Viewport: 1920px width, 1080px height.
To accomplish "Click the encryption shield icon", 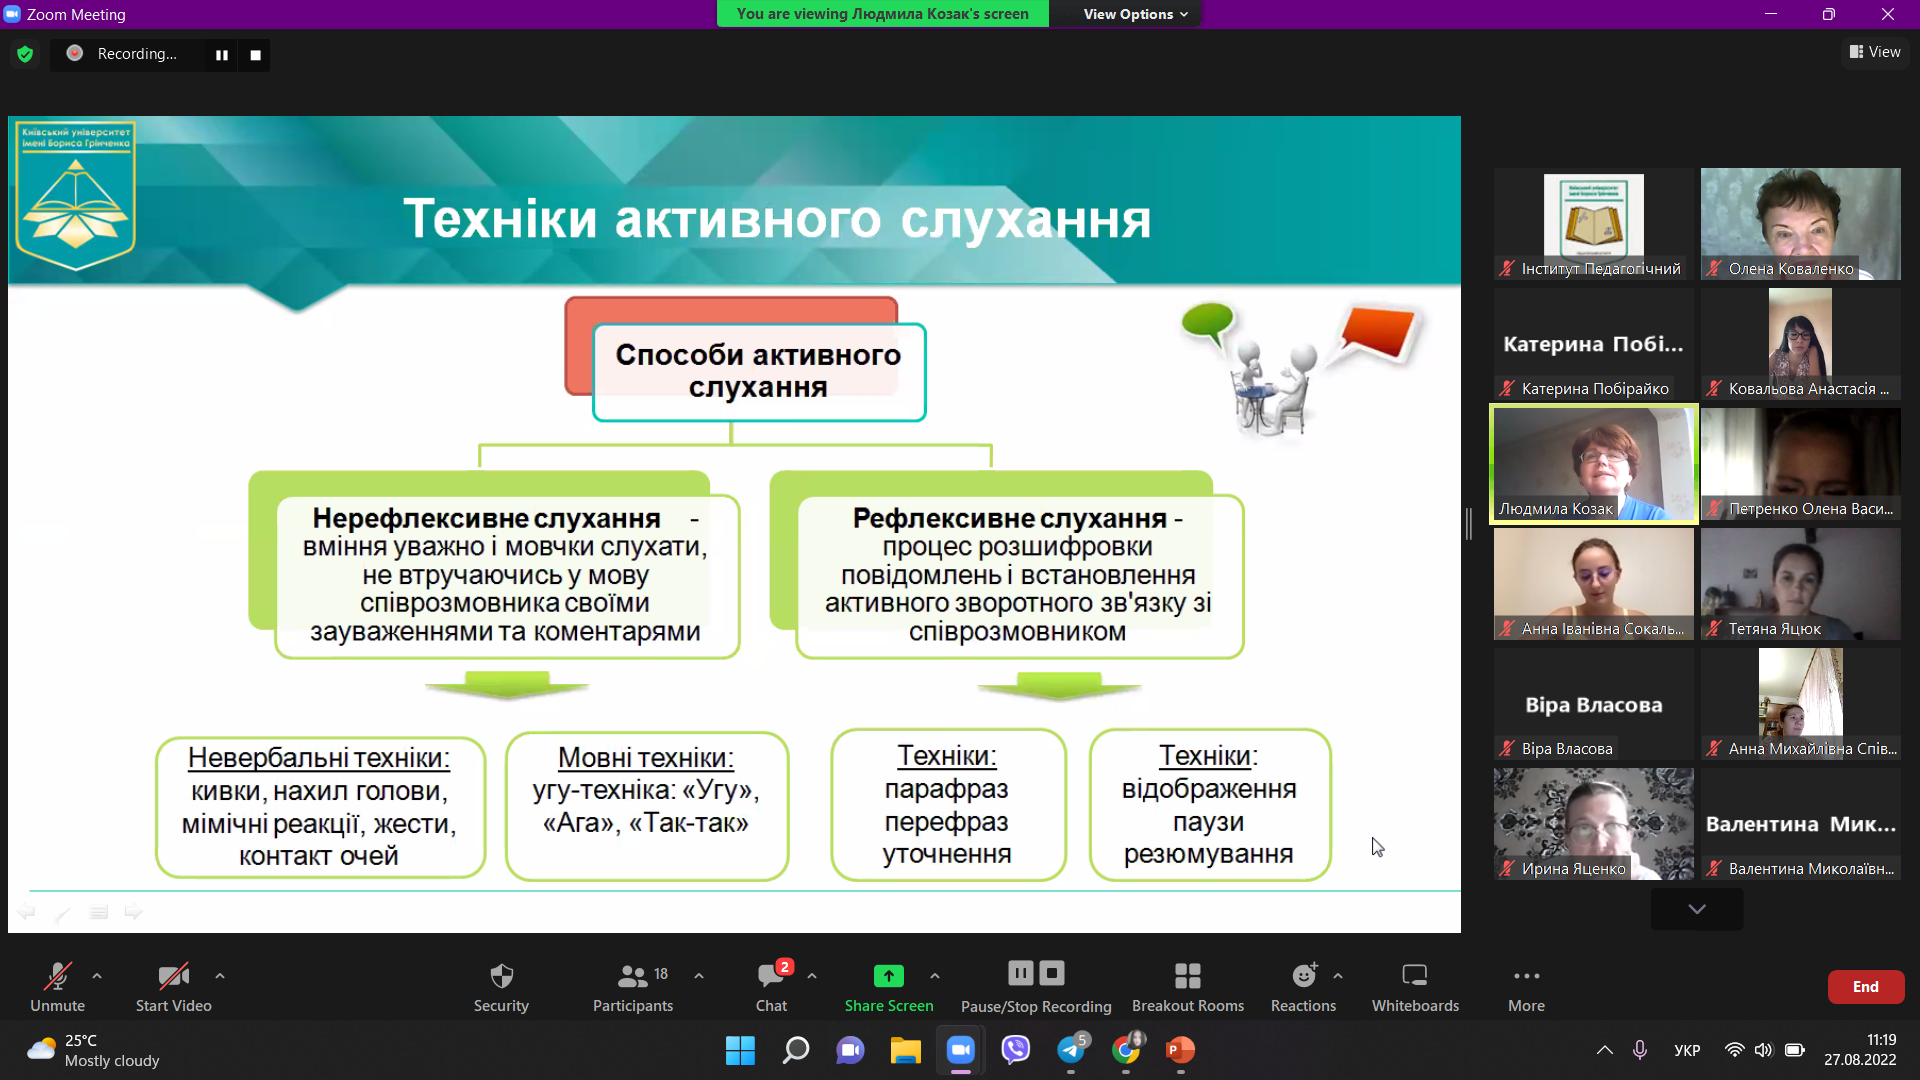I will [x=25, y=54].
